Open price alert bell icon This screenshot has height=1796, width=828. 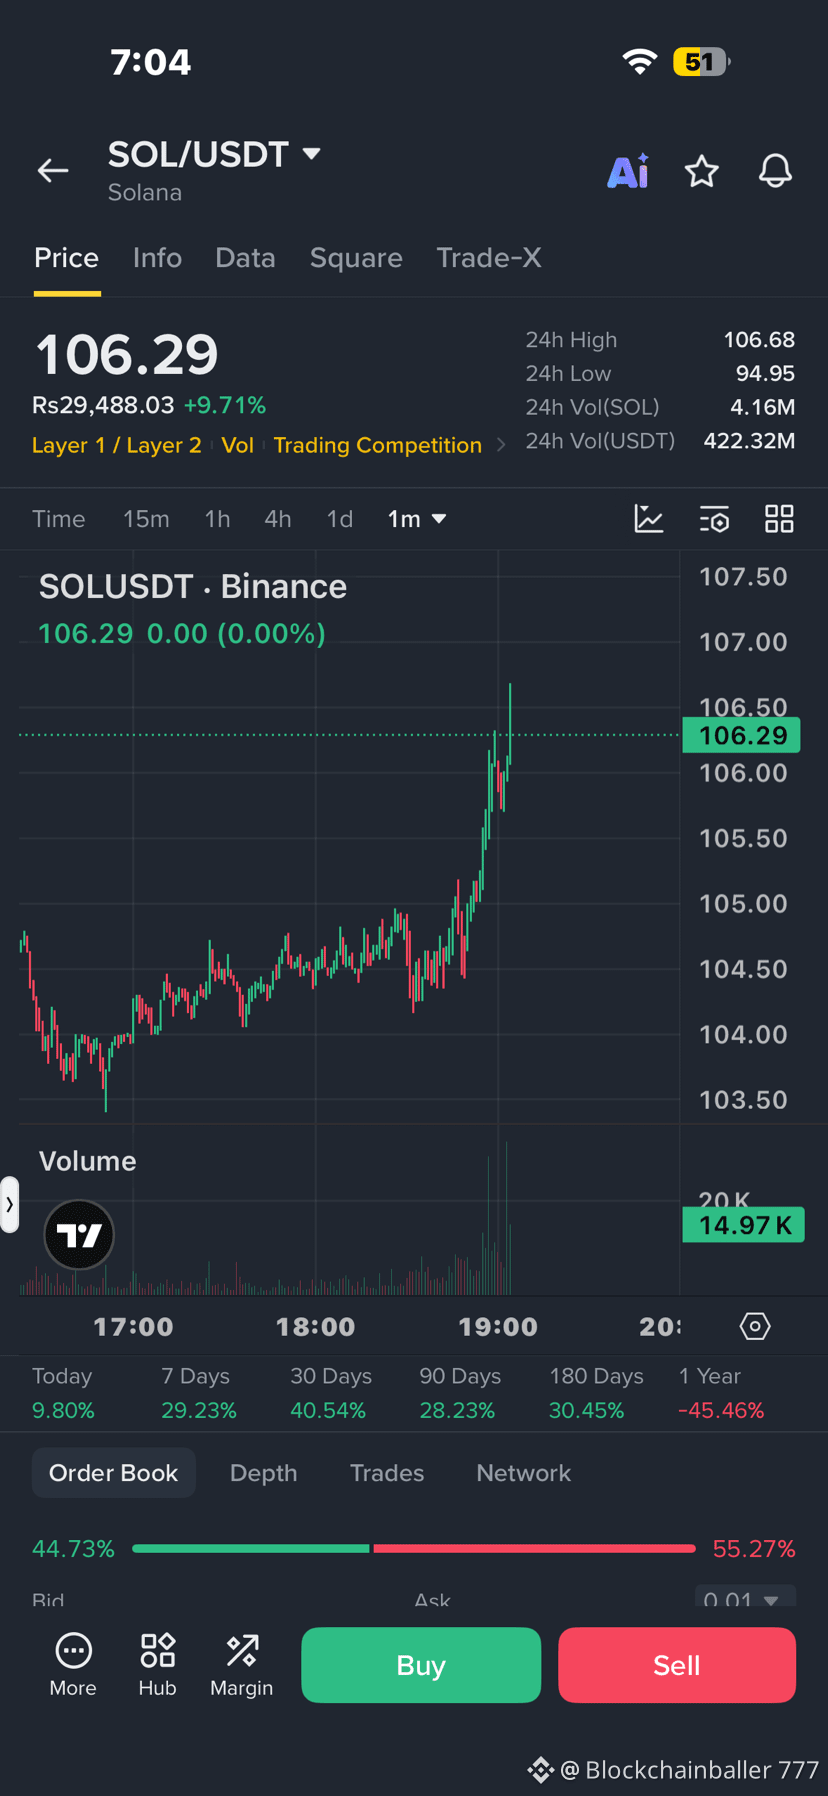click(775, 171)
